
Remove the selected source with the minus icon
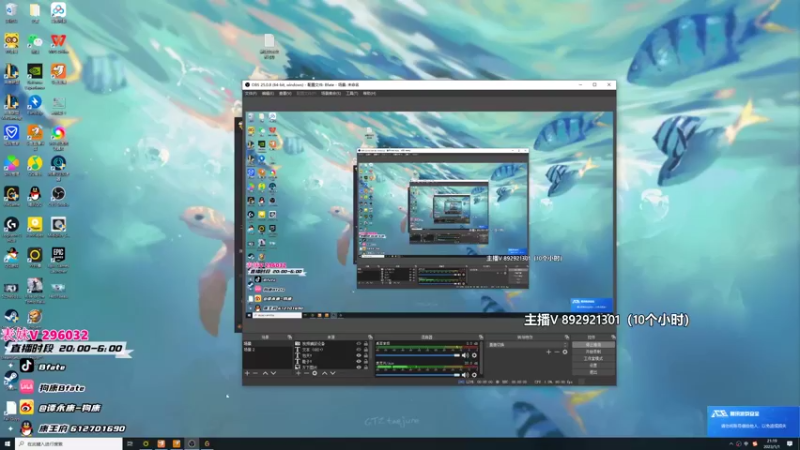[306, 373]
